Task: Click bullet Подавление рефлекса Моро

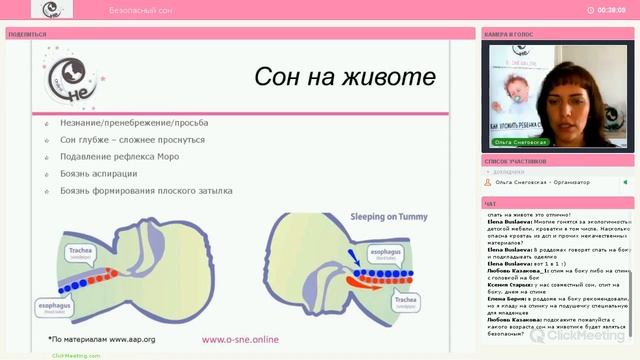Action: pyautogui.click(x=119, y=157)
